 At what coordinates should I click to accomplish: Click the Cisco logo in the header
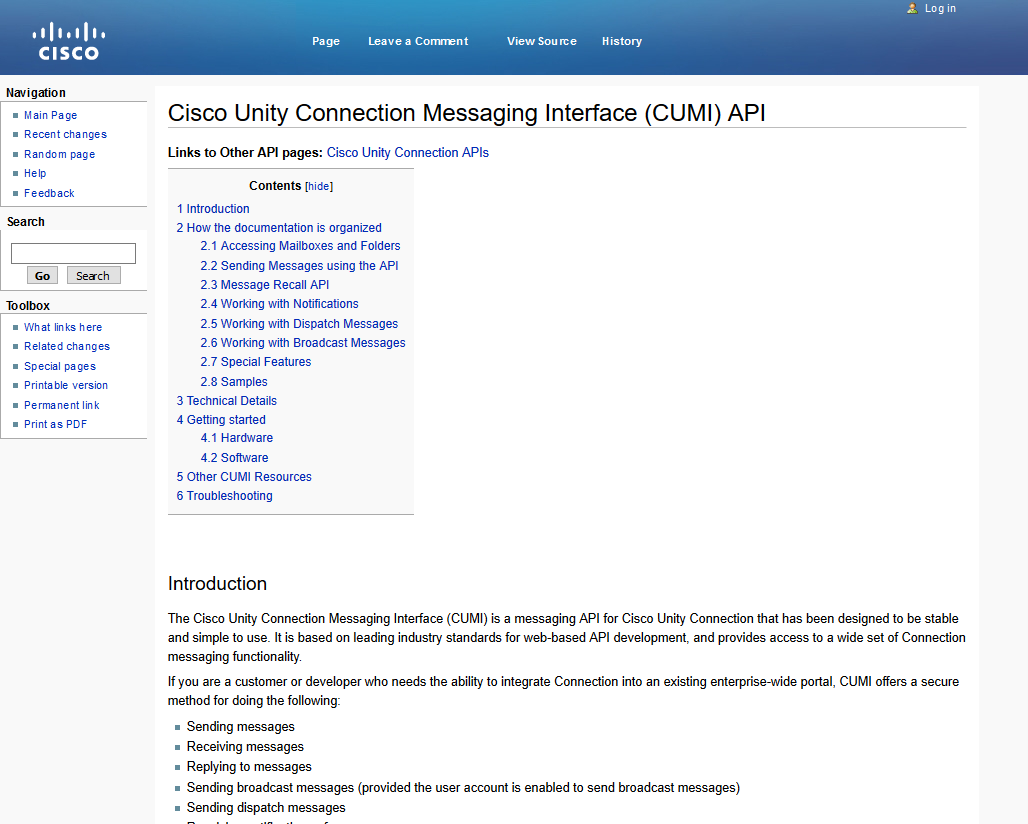point(69,41)
